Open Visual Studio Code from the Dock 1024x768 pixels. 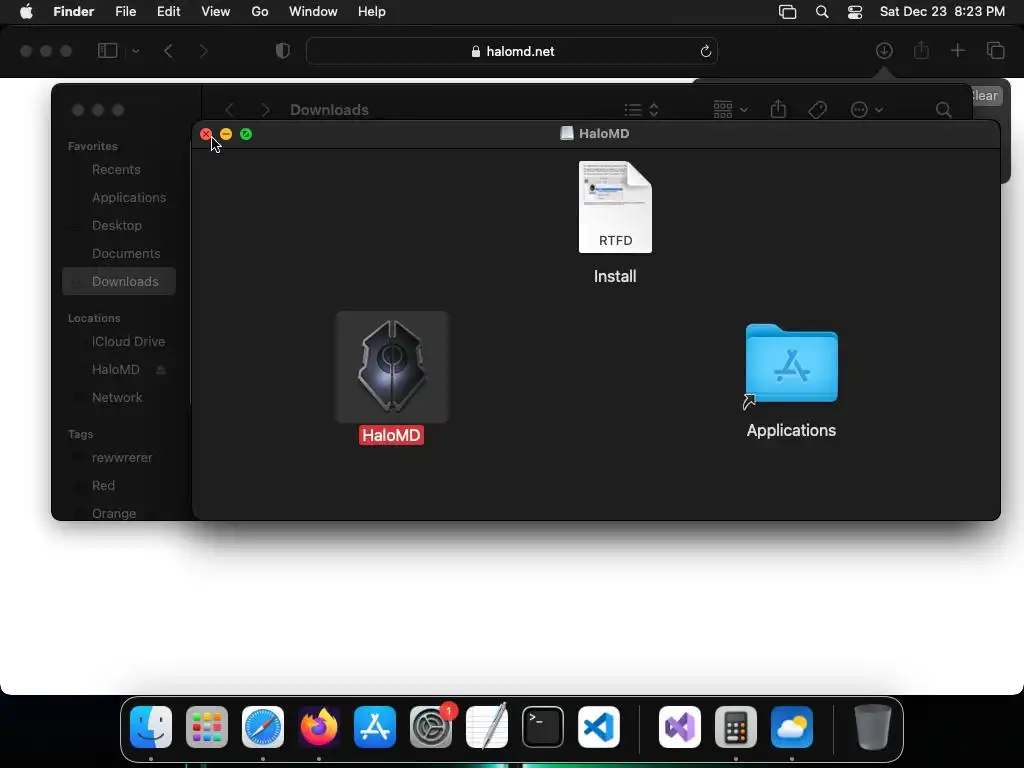pyautogui.click(x=599, y=727)
